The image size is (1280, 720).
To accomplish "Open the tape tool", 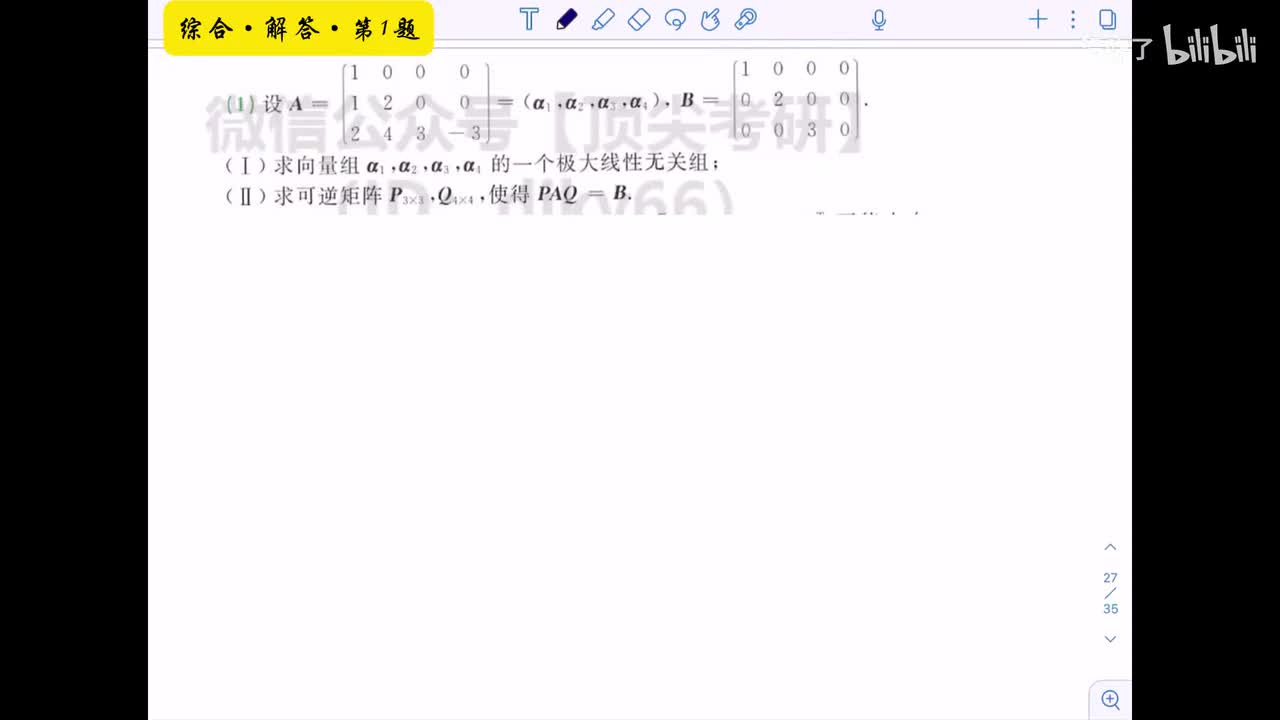I will (x=745, y=19).
